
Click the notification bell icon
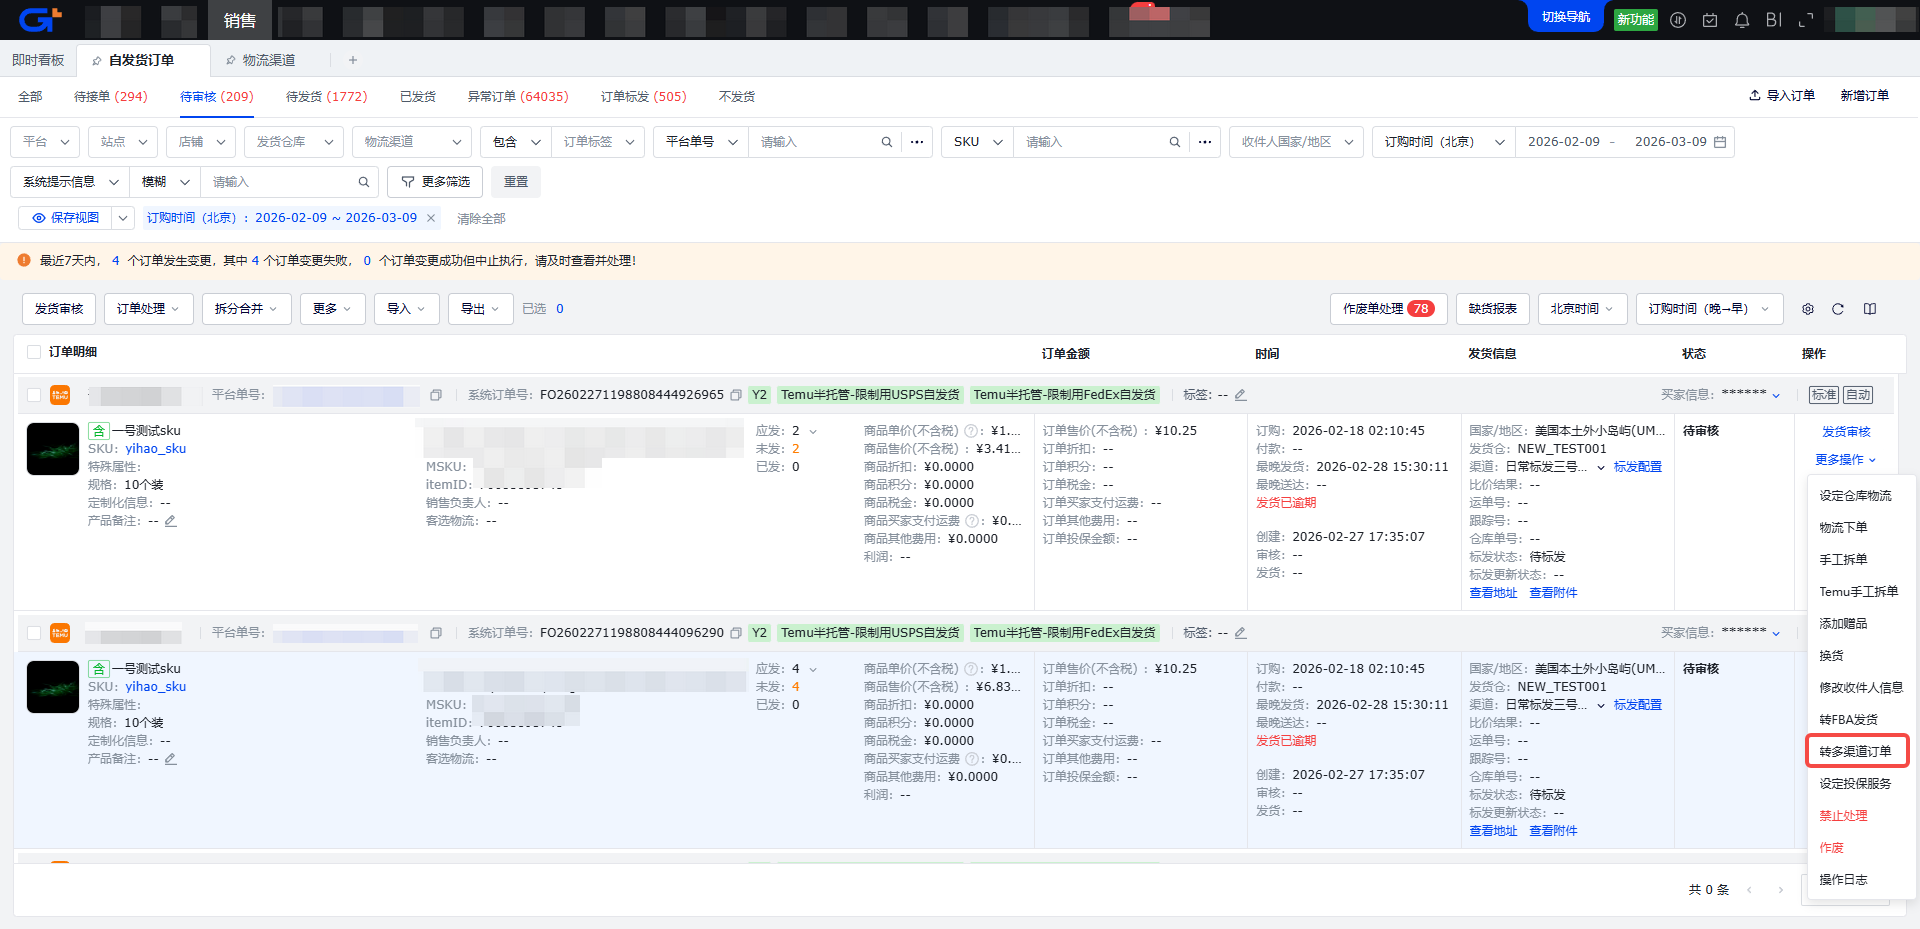pyautogui.click(x=1742, y=20)
